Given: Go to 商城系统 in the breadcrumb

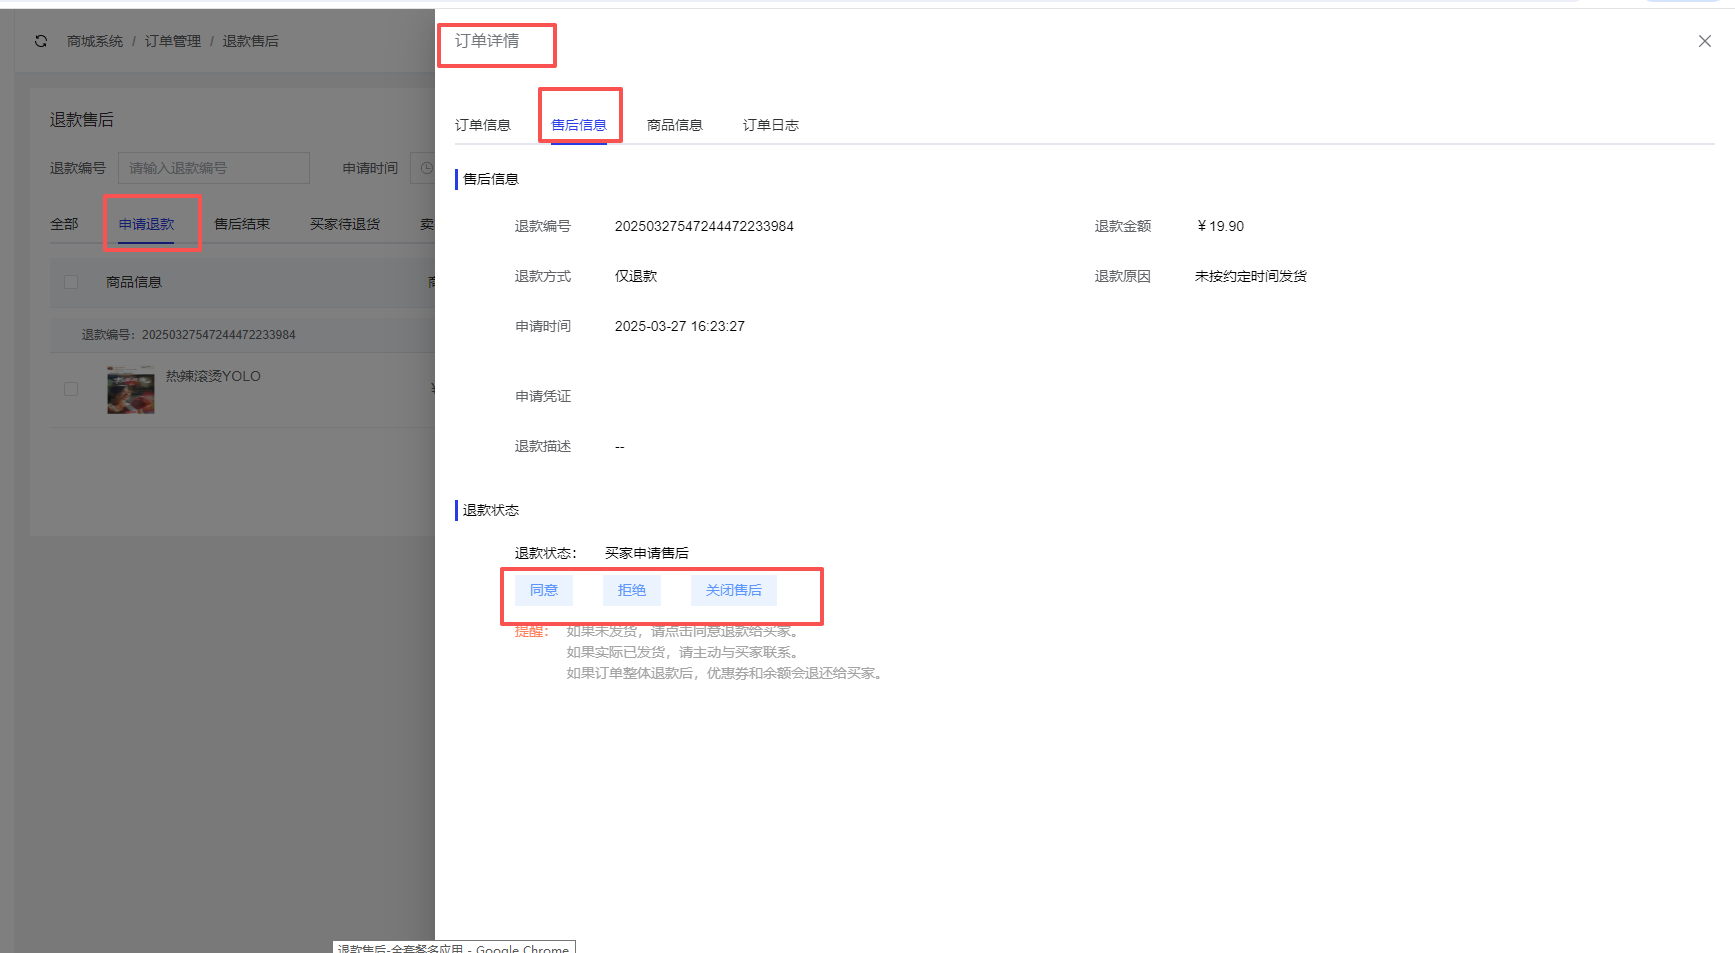Looking at the screenshot, I should point(95,41).
